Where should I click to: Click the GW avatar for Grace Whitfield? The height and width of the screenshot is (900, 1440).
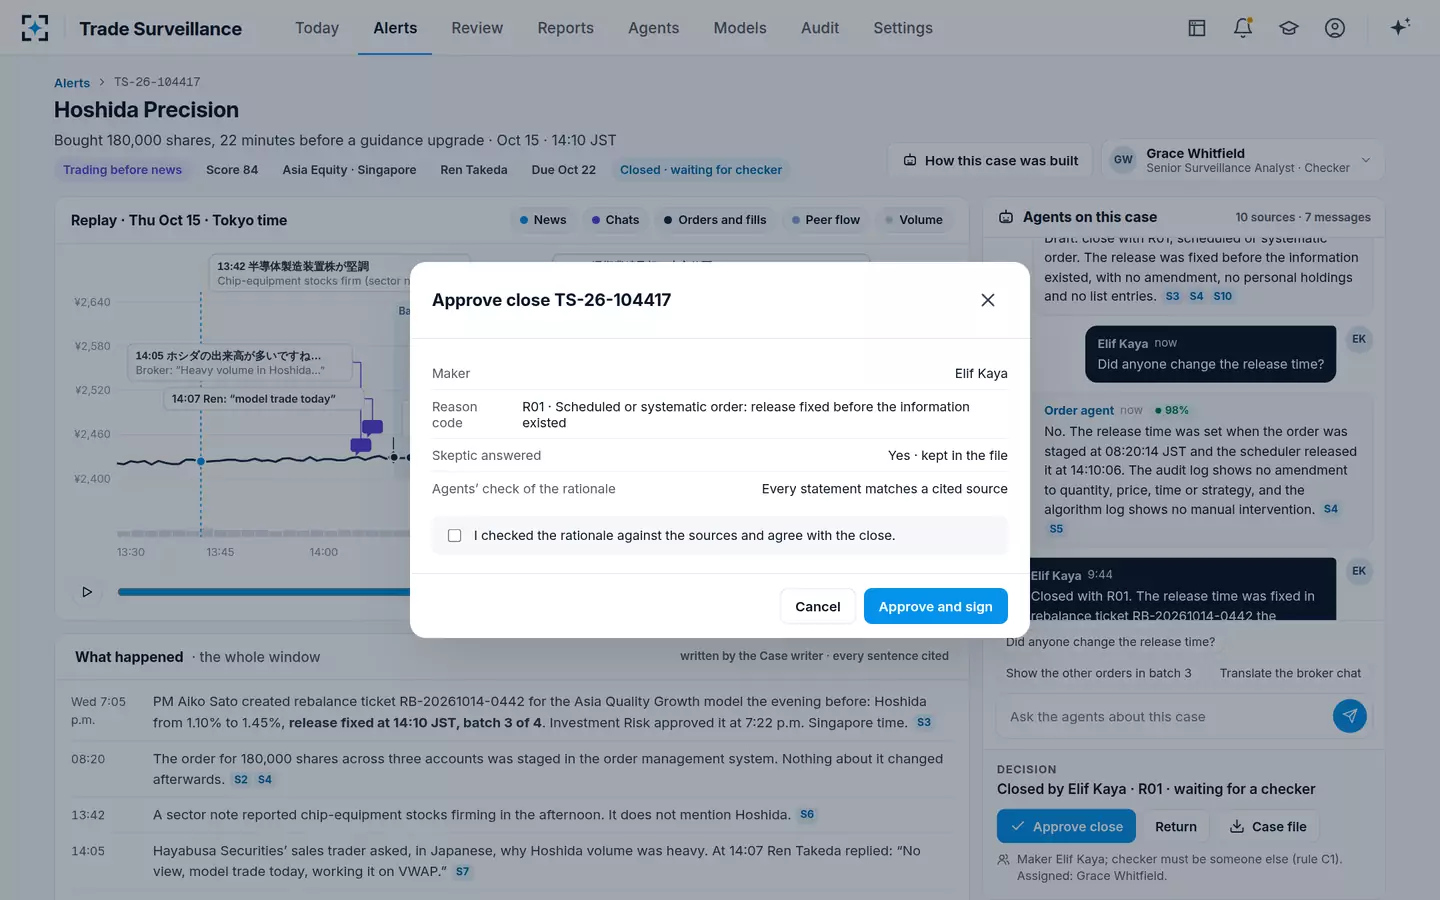[x=1123, y=160]
